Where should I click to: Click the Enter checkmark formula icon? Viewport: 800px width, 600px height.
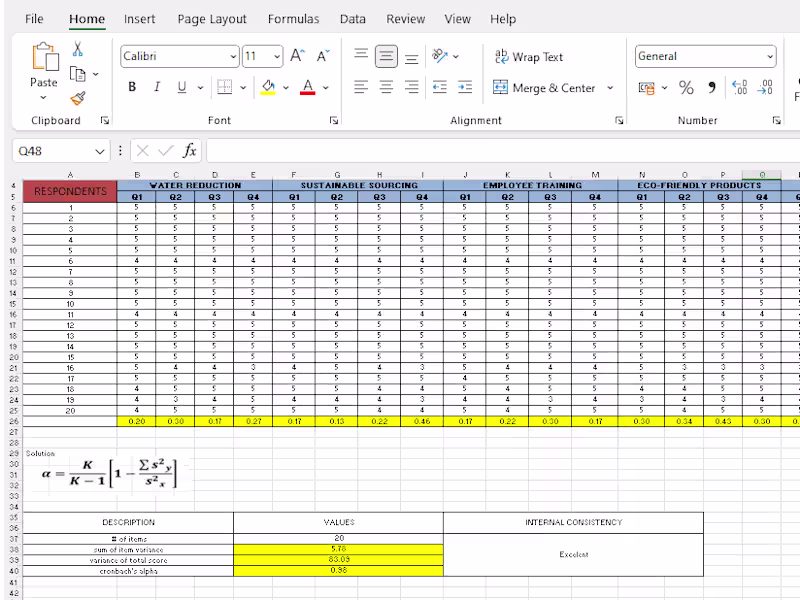[x=165, y=151]
